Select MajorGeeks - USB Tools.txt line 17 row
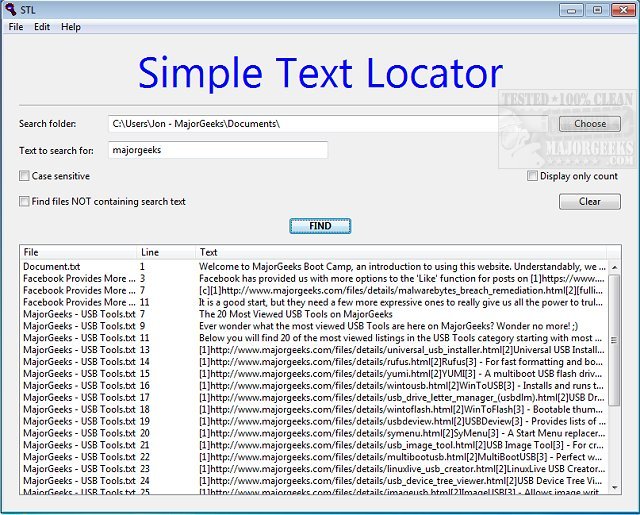 (x=313, y=397)
